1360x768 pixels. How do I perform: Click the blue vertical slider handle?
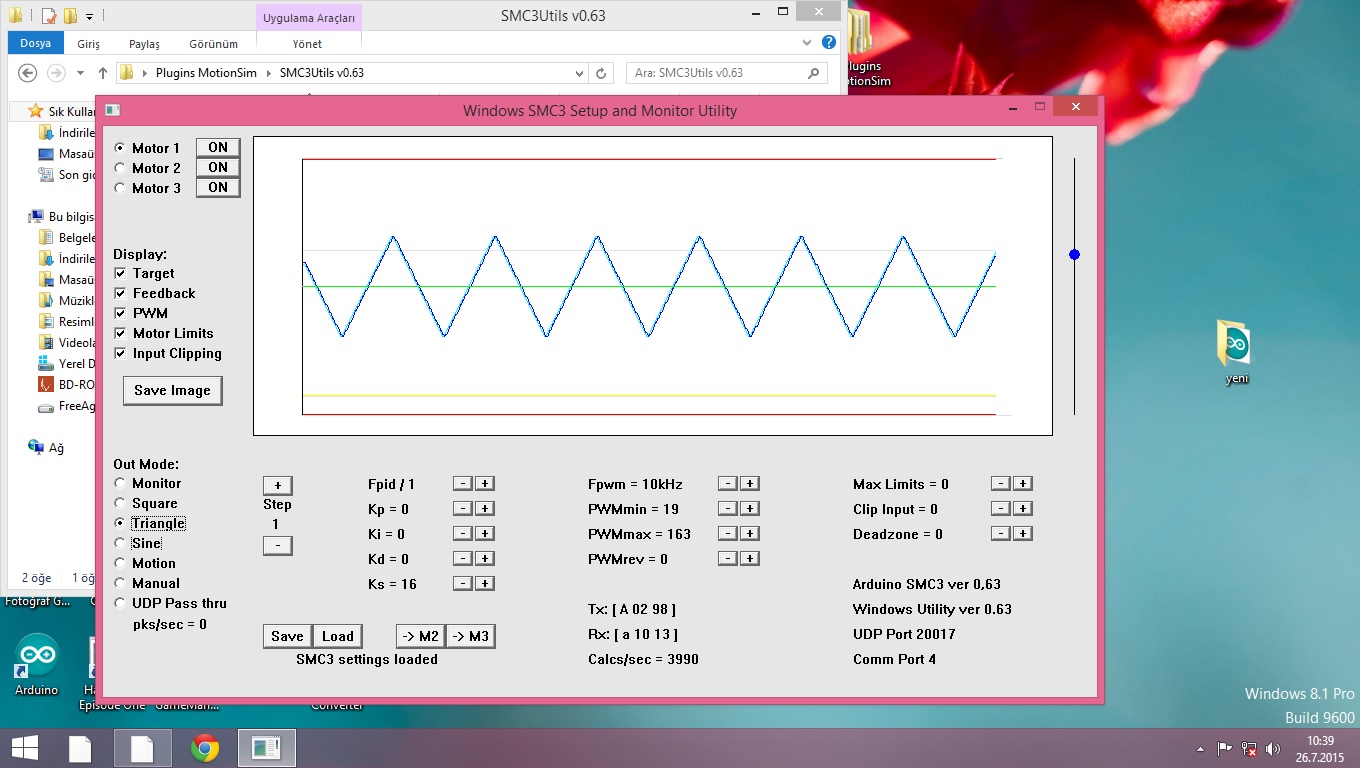[1074, 255]
